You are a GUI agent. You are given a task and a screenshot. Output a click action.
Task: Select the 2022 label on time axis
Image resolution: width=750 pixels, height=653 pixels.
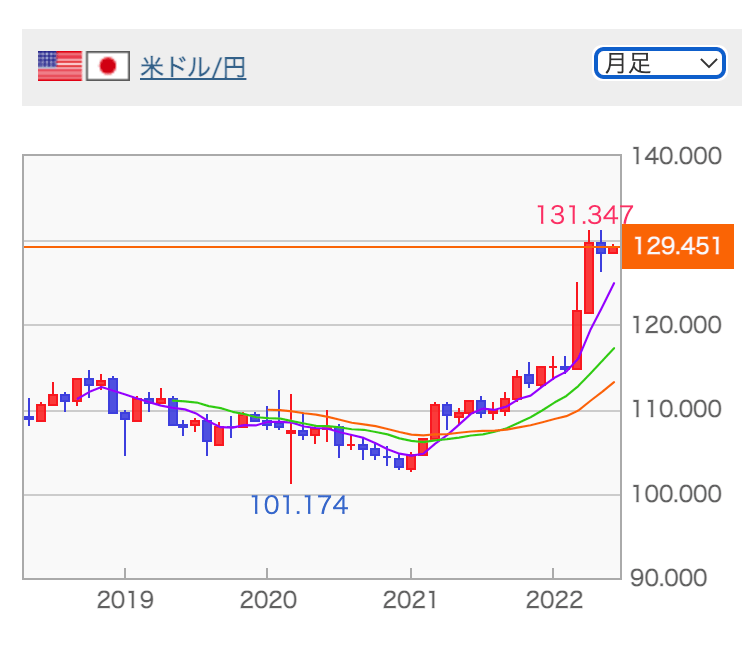pos(553,600)
